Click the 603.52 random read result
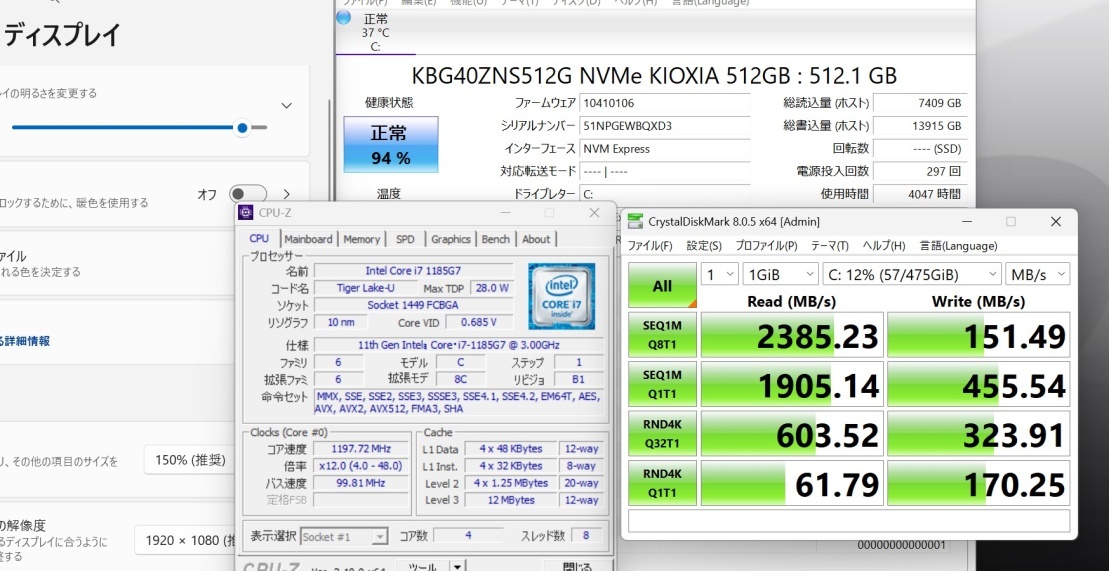This screenshot has height=571, width=1109. [791, 434]
